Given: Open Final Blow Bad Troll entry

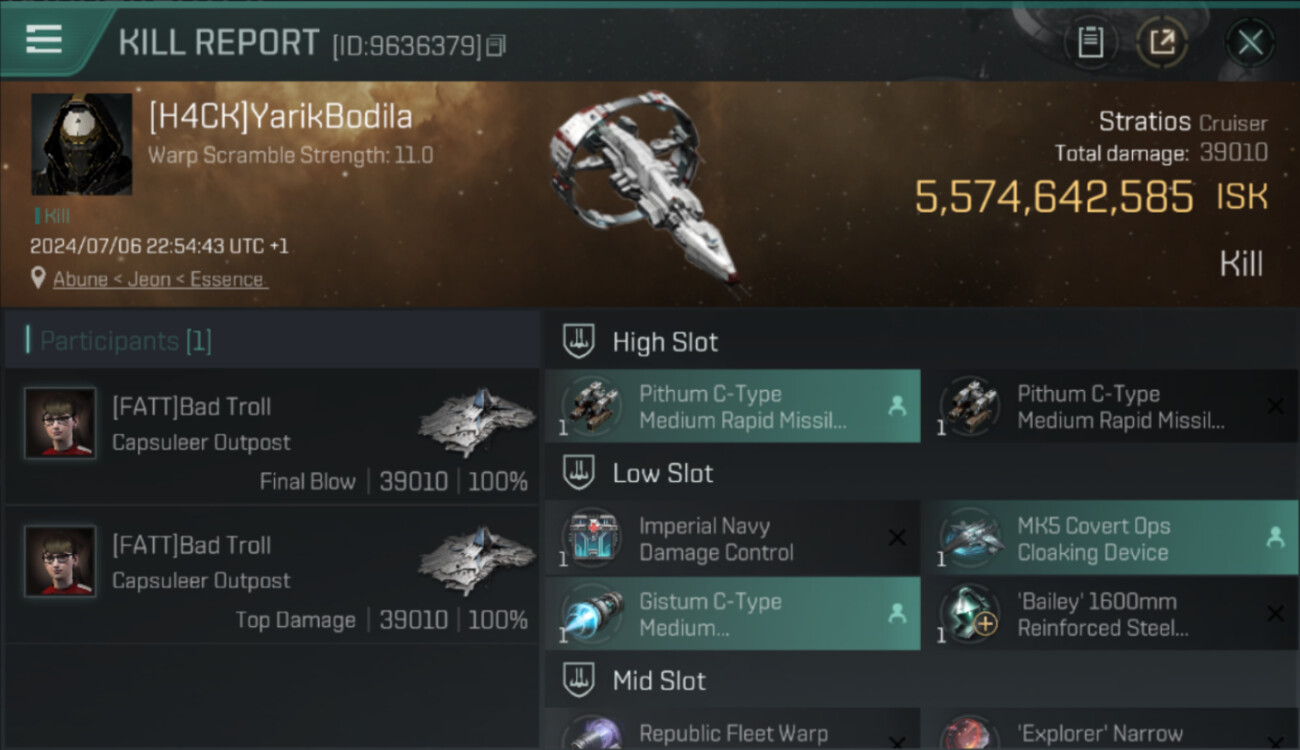Looking at the screenshot, I should click(272, 437).
